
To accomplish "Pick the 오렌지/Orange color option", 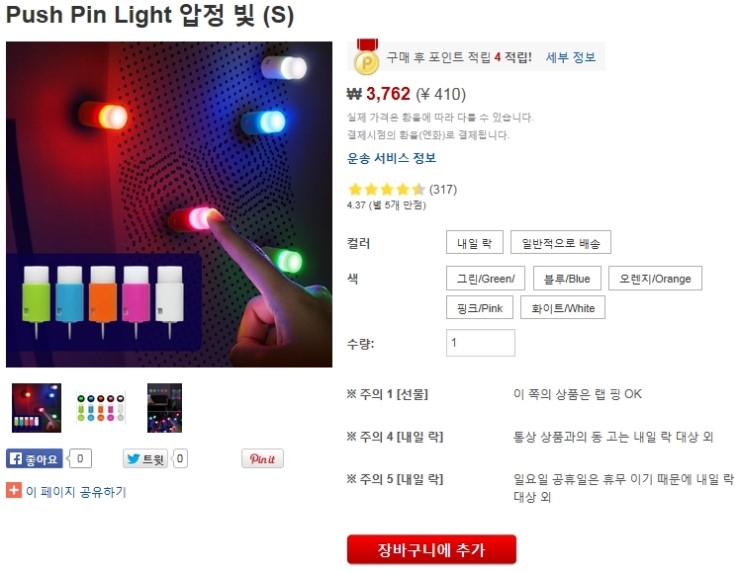I will (655, 278).
